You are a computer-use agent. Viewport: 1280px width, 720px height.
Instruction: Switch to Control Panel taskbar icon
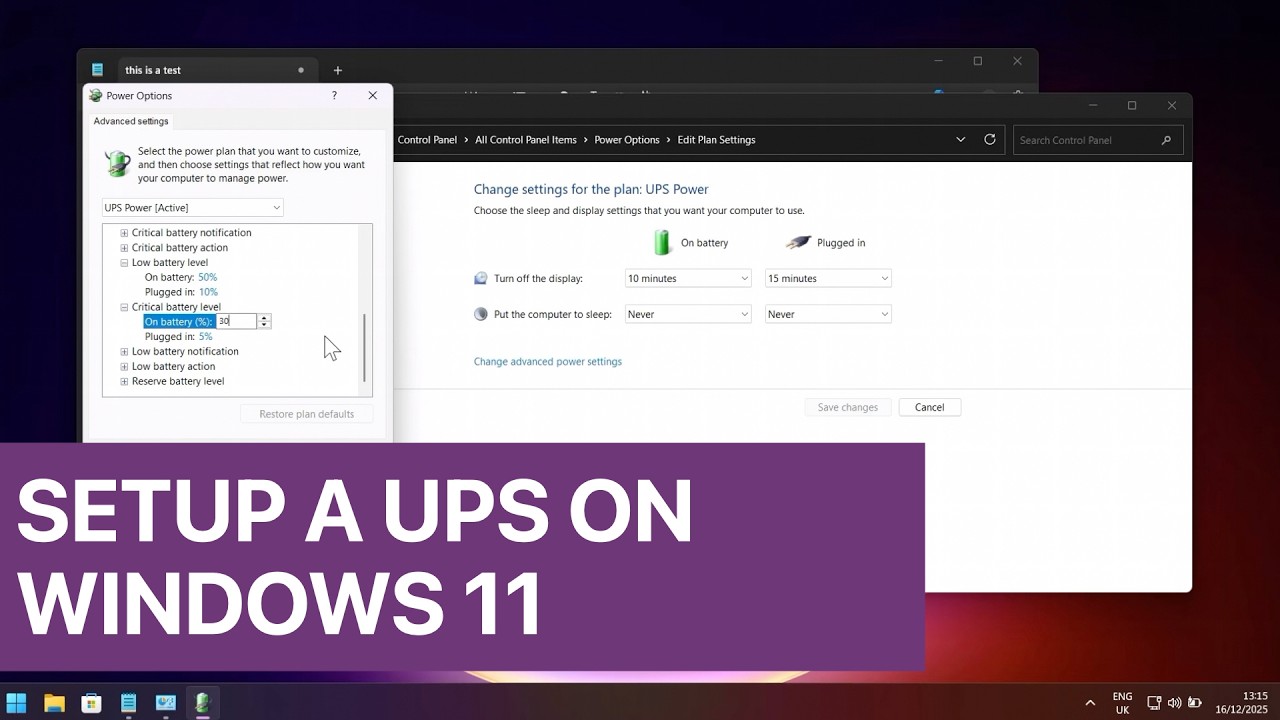[165, 703]
